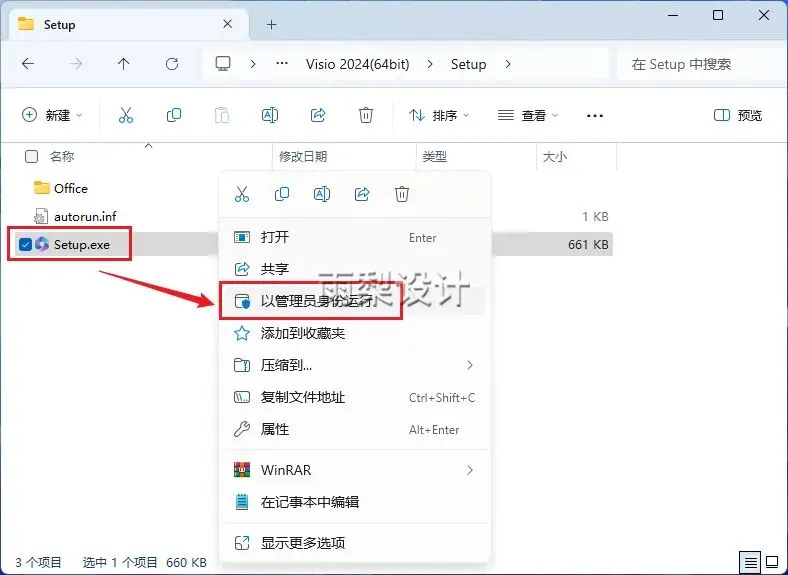This screenshot has height=575, width=788.
Task: Choose 复制文件地址 in context menu
Action: [x=355, y=398]
